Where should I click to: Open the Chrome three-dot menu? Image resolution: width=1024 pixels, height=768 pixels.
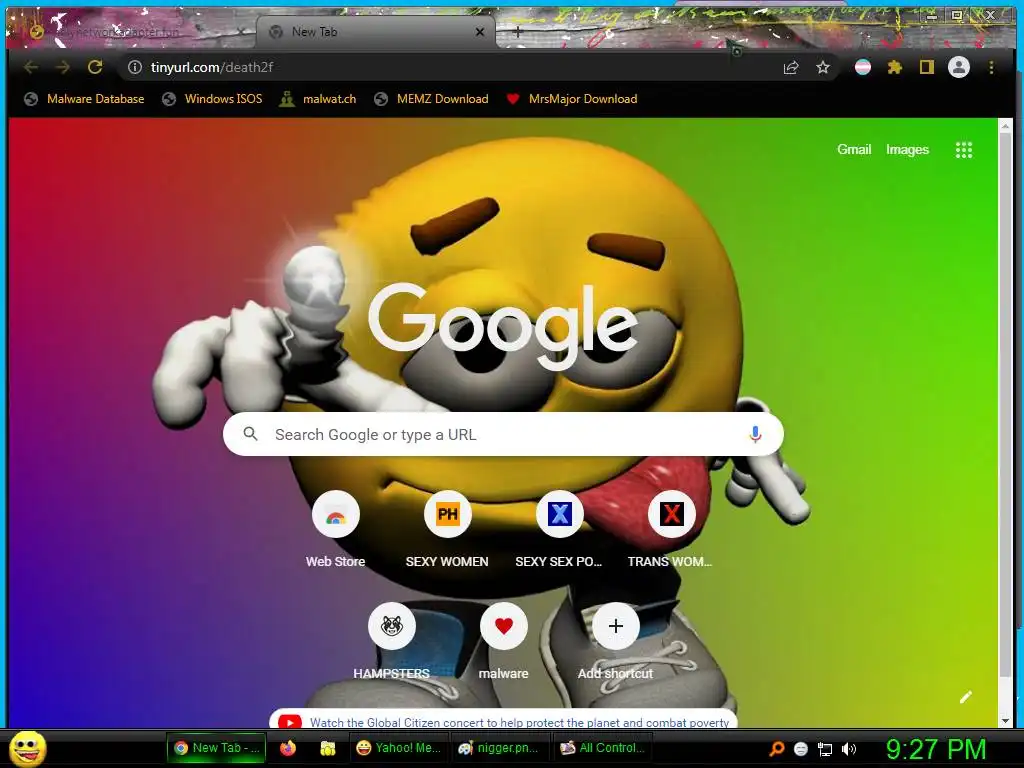(x=991, y=67)
